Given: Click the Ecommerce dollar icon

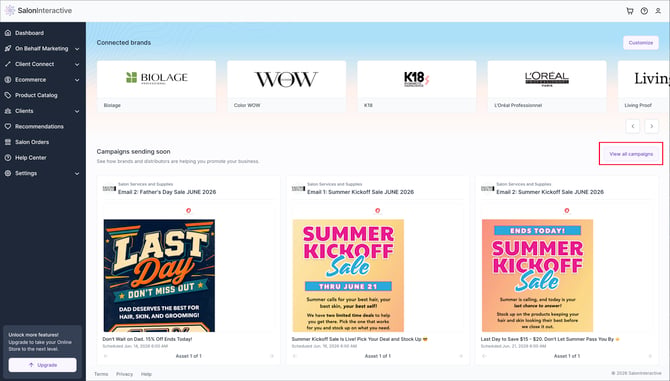Looking at the screenshot, I should [x=8, y=80].
